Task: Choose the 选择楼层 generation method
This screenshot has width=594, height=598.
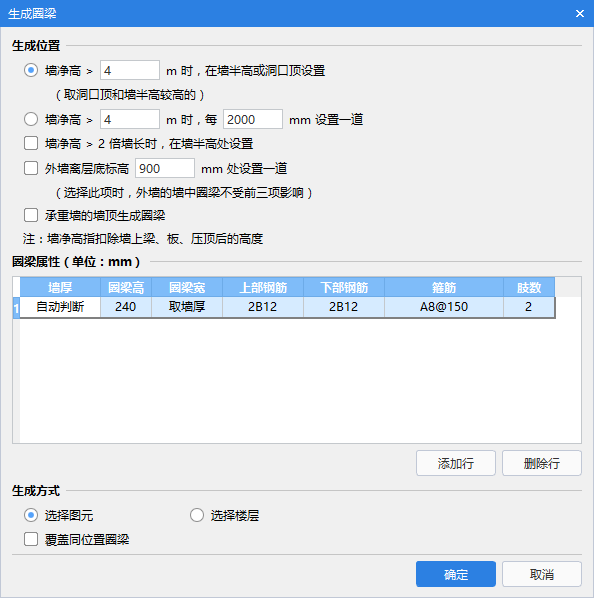Action: point(197,515)
